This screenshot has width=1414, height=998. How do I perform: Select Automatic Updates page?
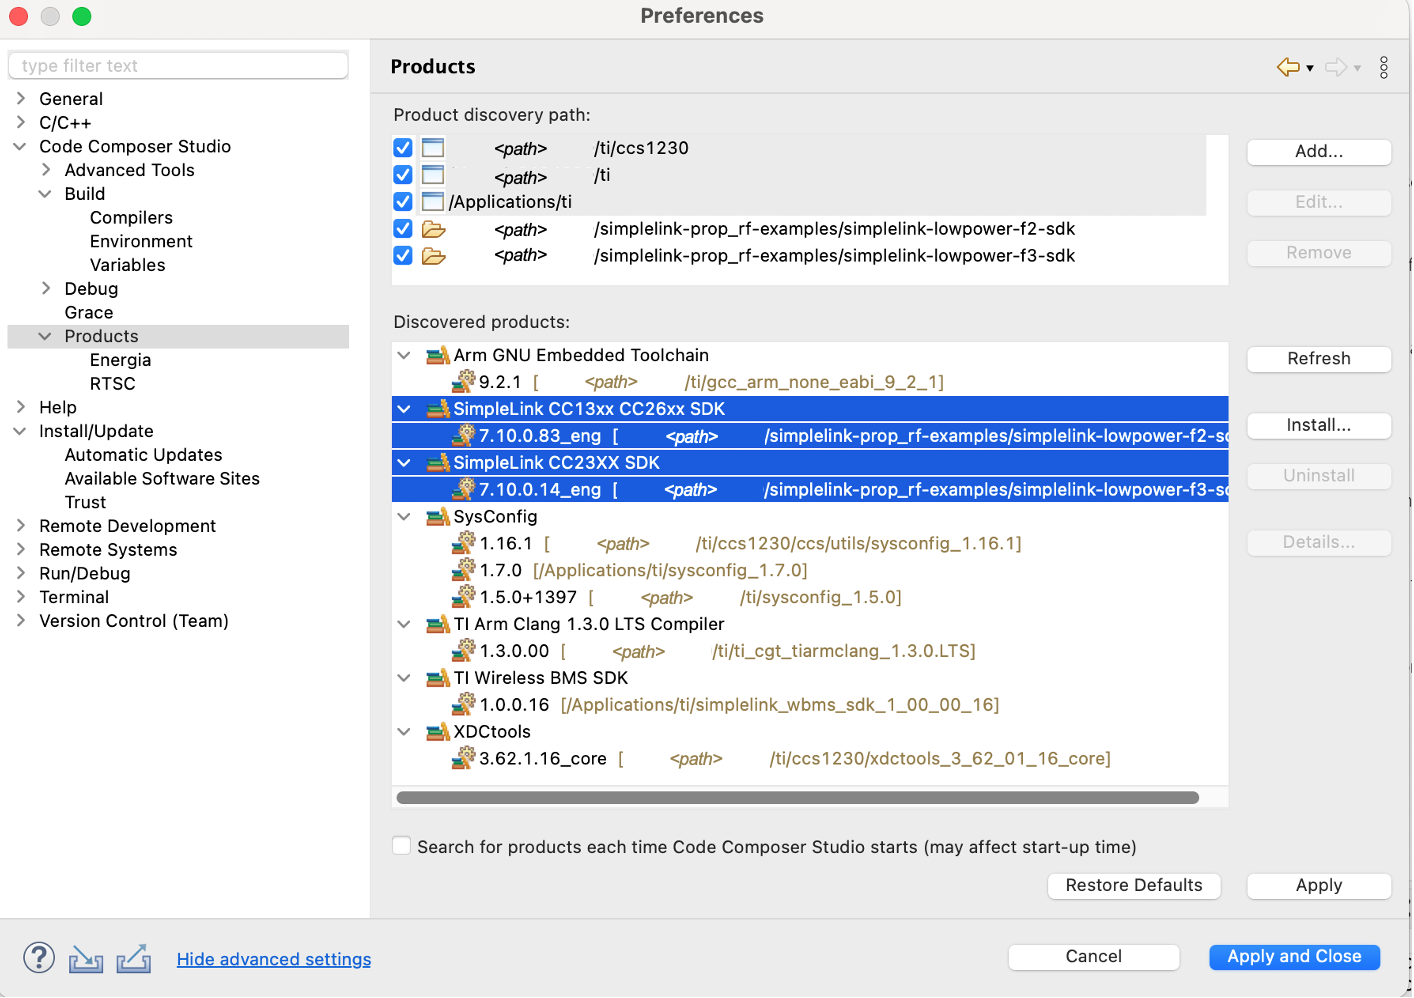(143, 455)
